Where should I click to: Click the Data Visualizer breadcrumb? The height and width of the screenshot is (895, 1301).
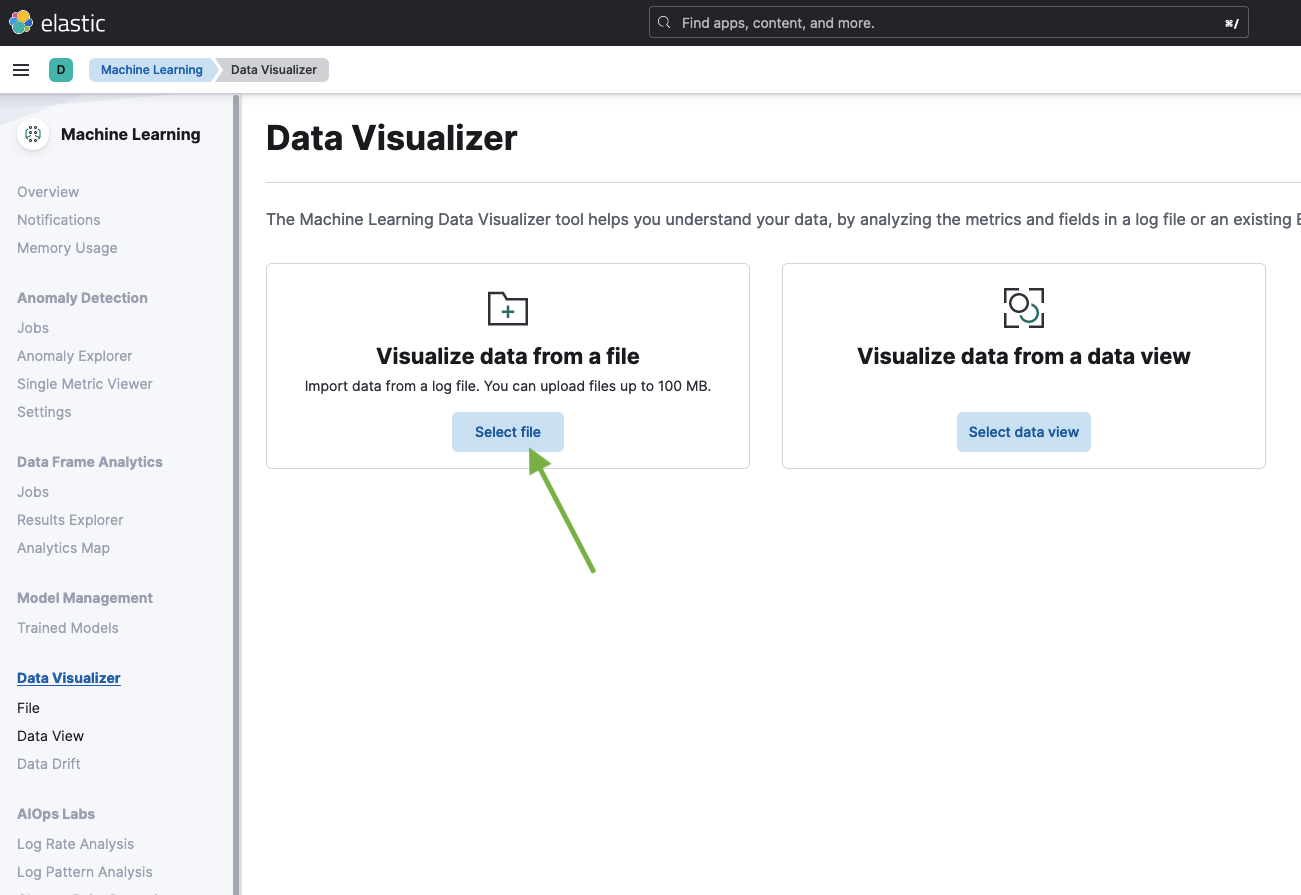click(274, 70)
